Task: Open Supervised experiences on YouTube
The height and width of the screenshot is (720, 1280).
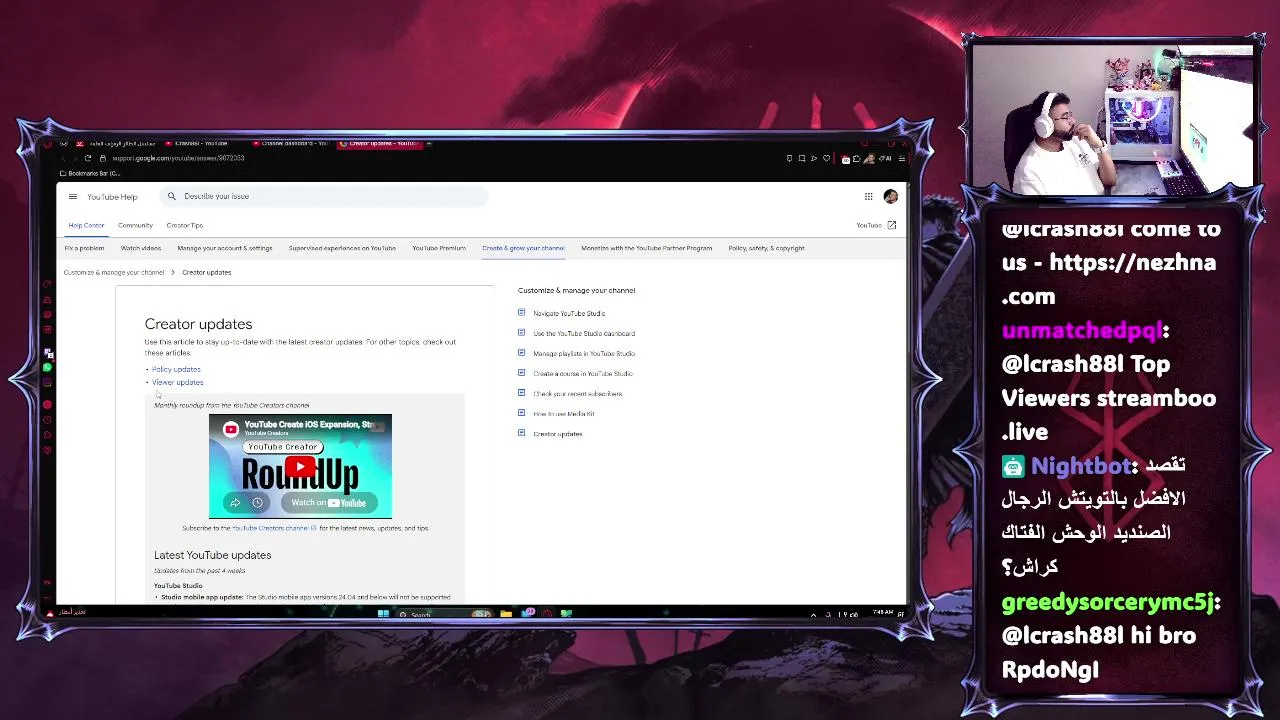Action: pos(342,248)
